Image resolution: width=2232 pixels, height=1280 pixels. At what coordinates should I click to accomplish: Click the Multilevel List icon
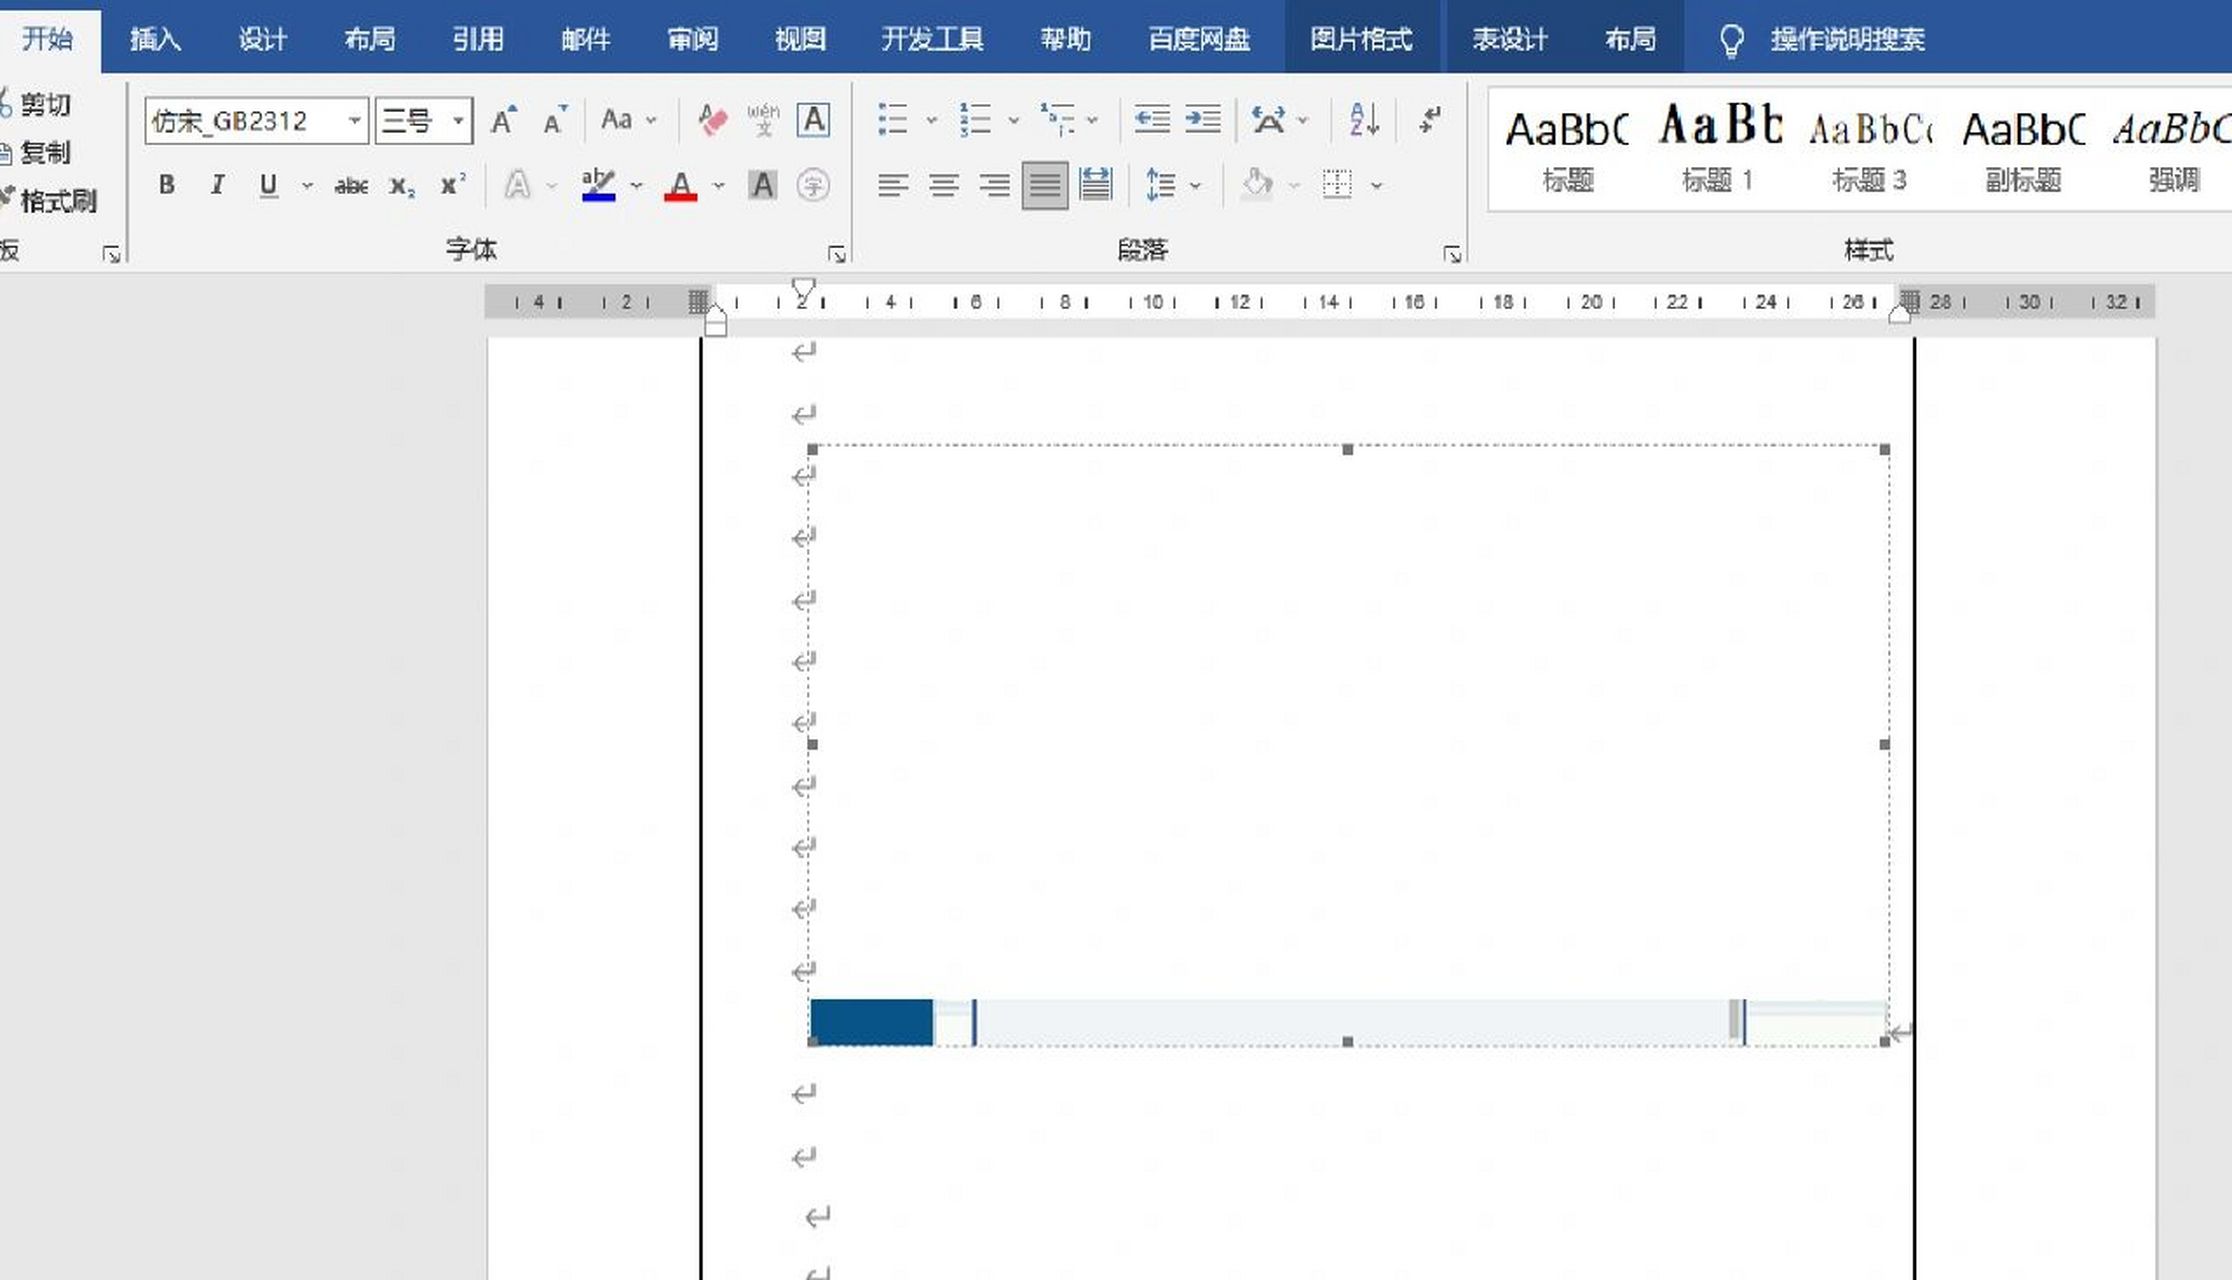point(1057,120)
